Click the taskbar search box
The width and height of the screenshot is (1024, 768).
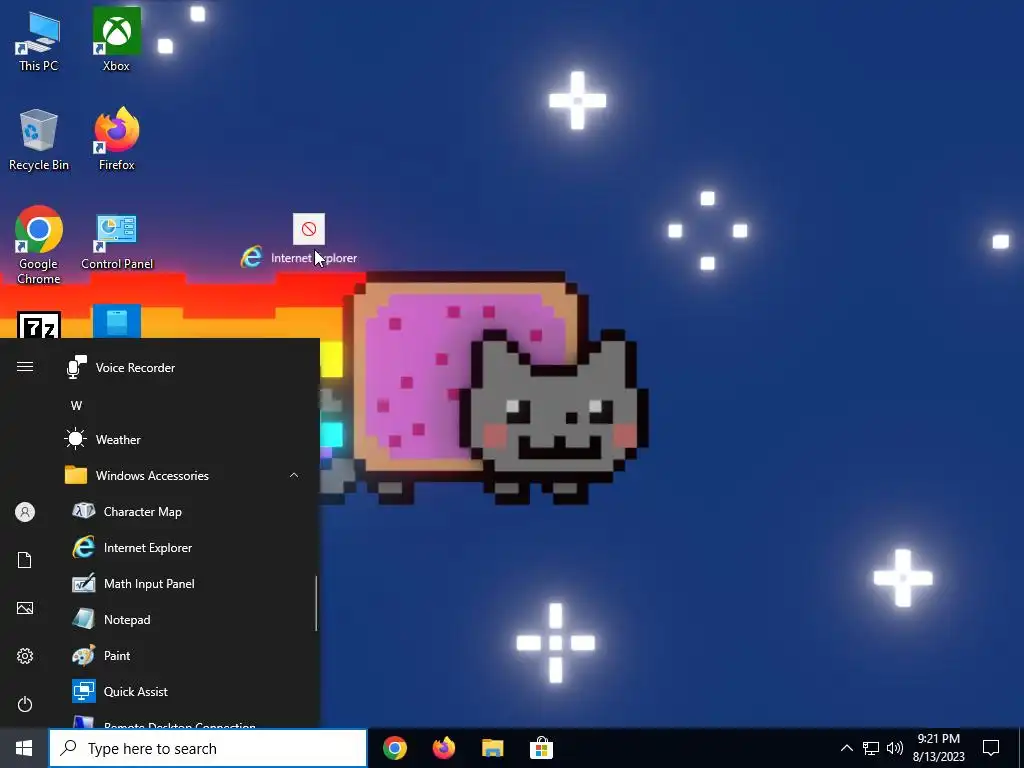pos(208,748)
